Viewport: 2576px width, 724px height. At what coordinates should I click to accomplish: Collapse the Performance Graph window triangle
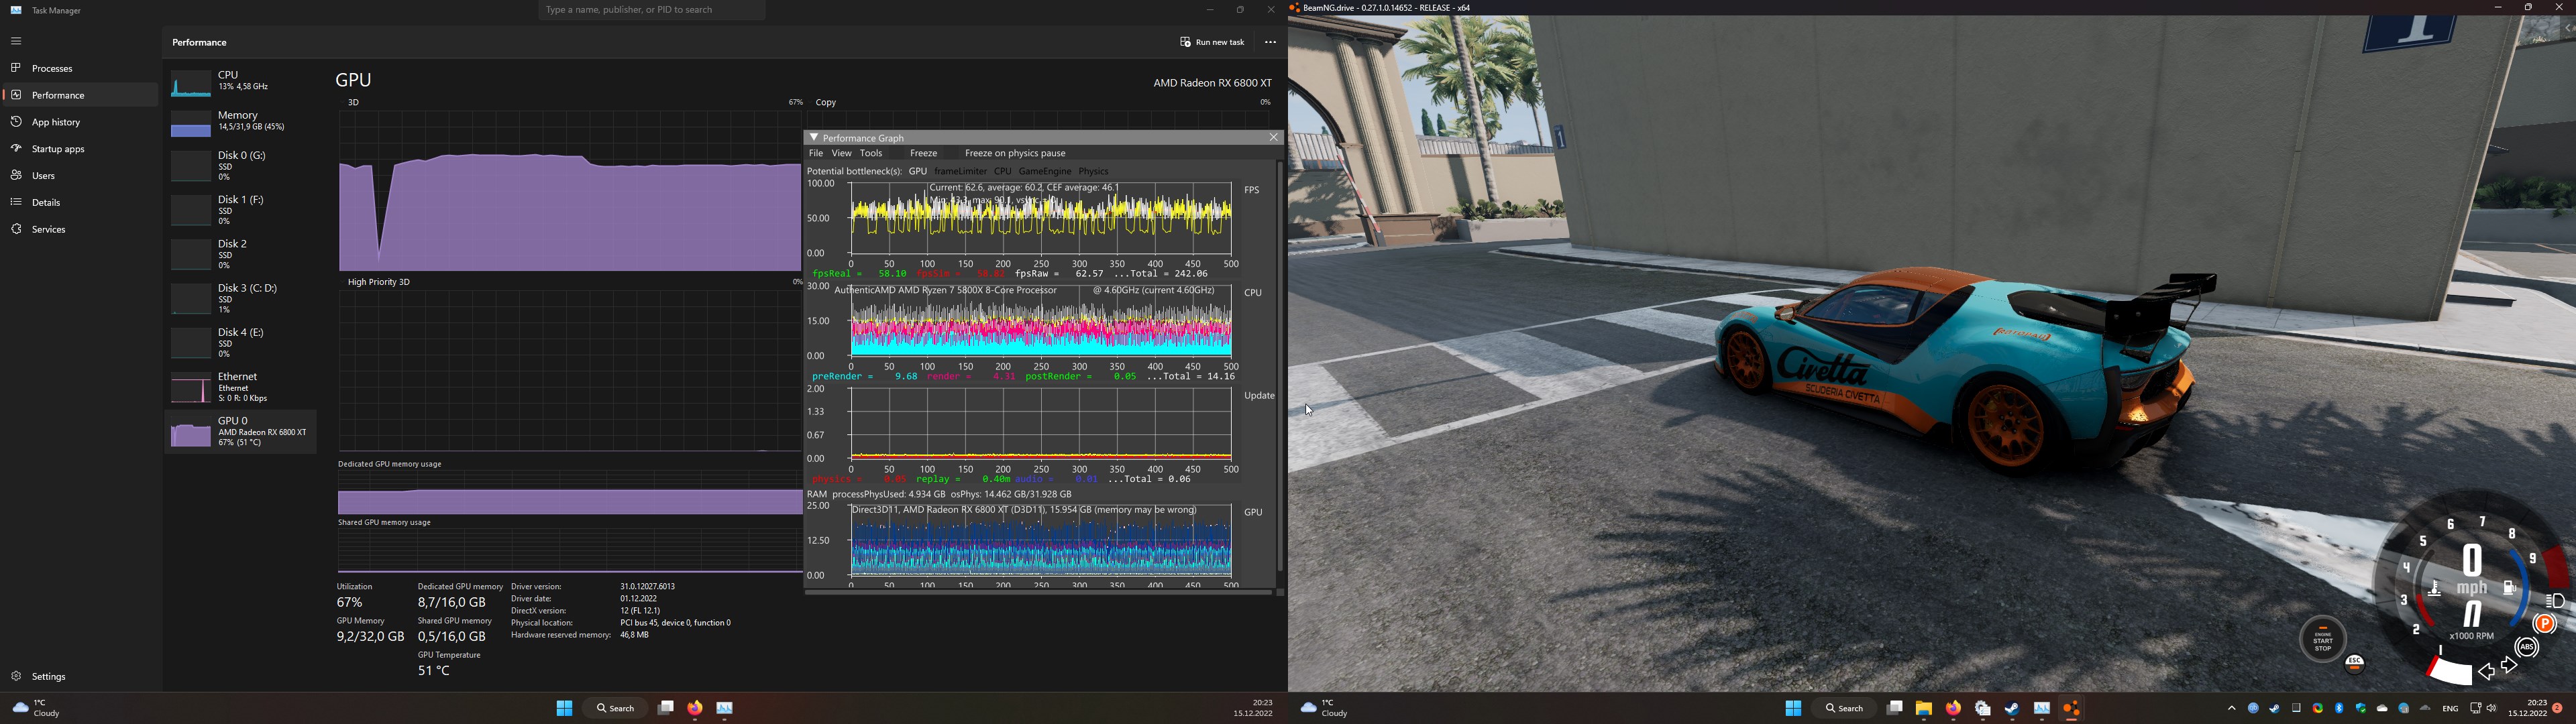coord(814,138)
